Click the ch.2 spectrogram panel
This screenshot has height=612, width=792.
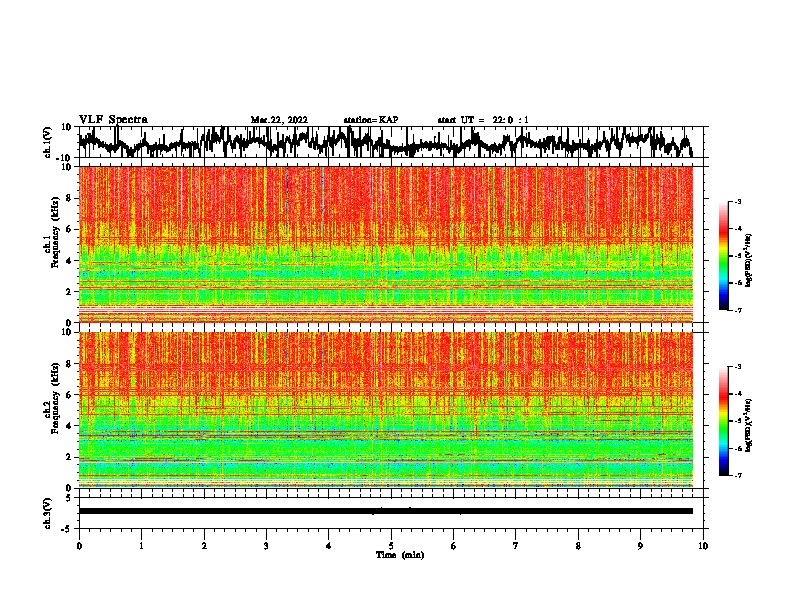[386, 409]
